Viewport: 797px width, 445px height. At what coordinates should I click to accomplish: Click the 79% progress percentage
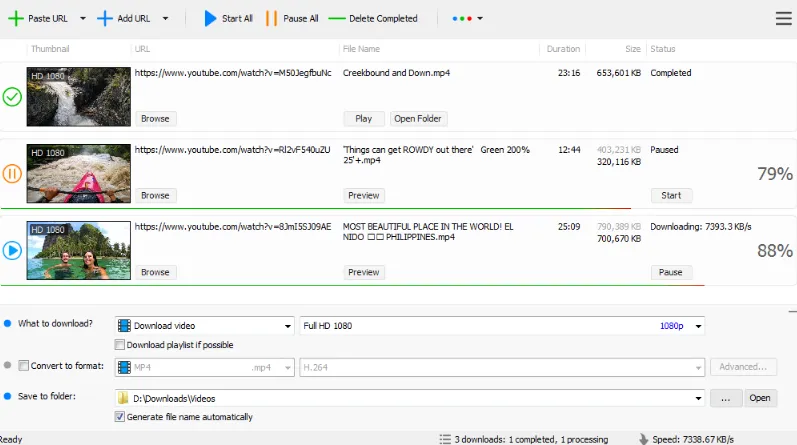(x=775, y=174)
